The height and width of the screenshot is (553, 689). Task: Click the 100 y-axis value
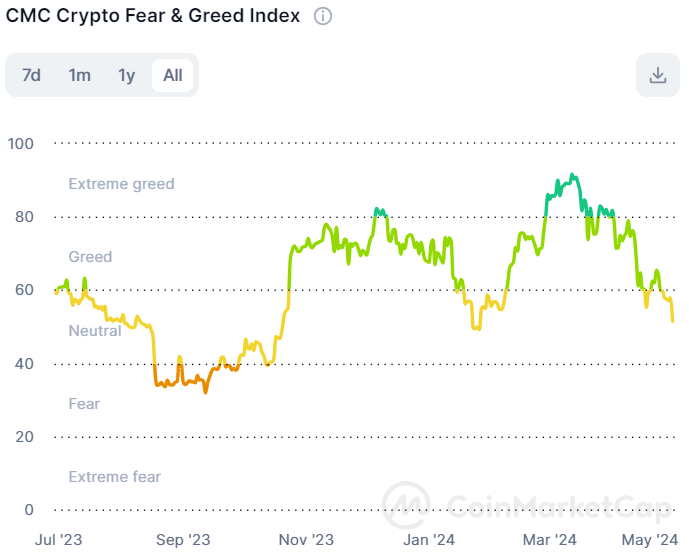(20, 144)
